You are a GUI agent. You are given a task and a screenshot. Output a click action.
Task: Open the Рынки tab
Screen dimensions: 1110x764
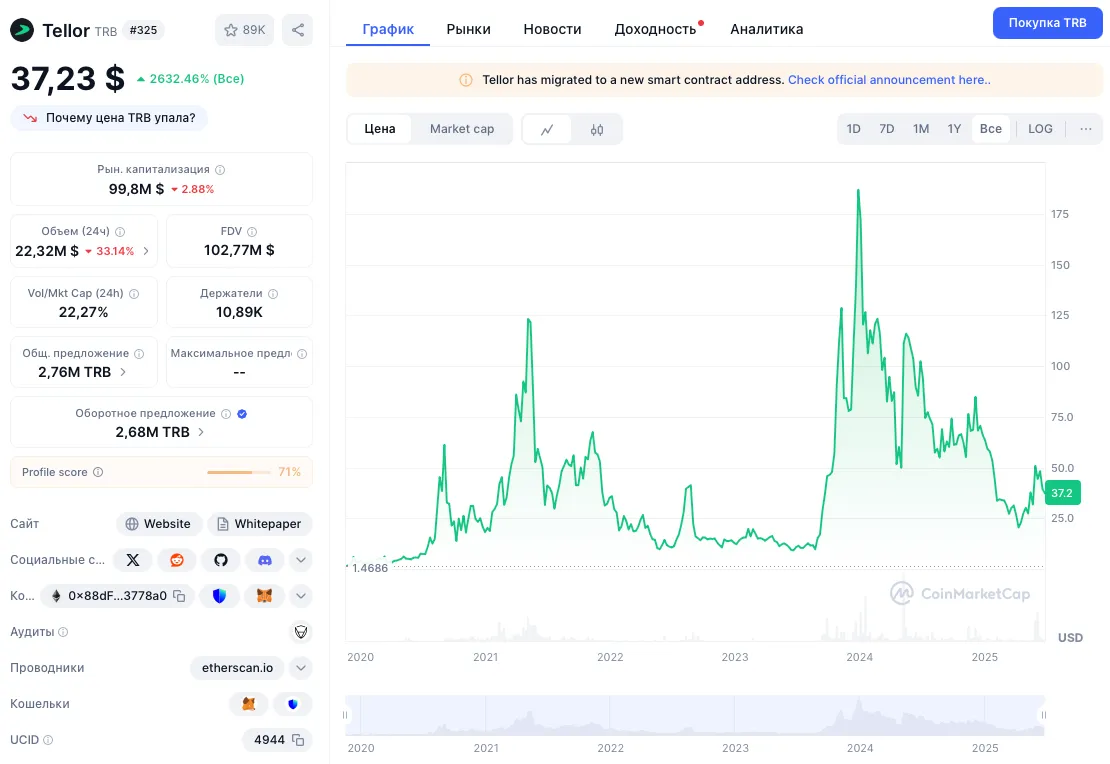coord(468,29)
